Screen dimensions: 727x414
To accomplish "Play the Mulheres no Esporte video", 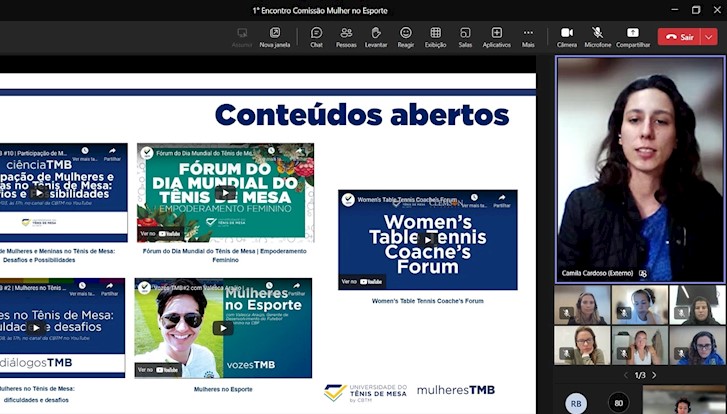I will coord(222,328).
